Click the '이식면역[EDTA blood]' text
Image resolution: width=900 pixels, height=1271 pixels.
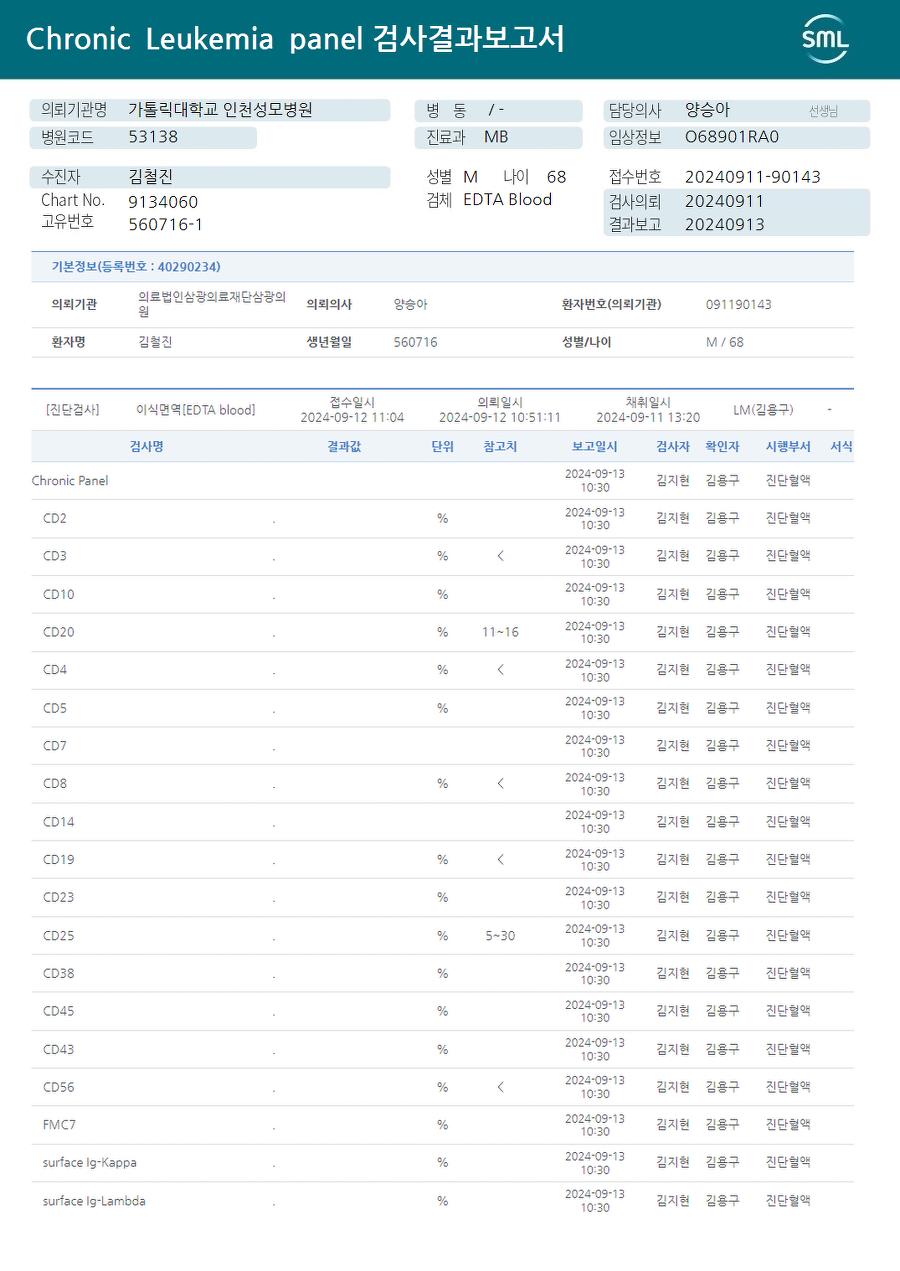196,410
